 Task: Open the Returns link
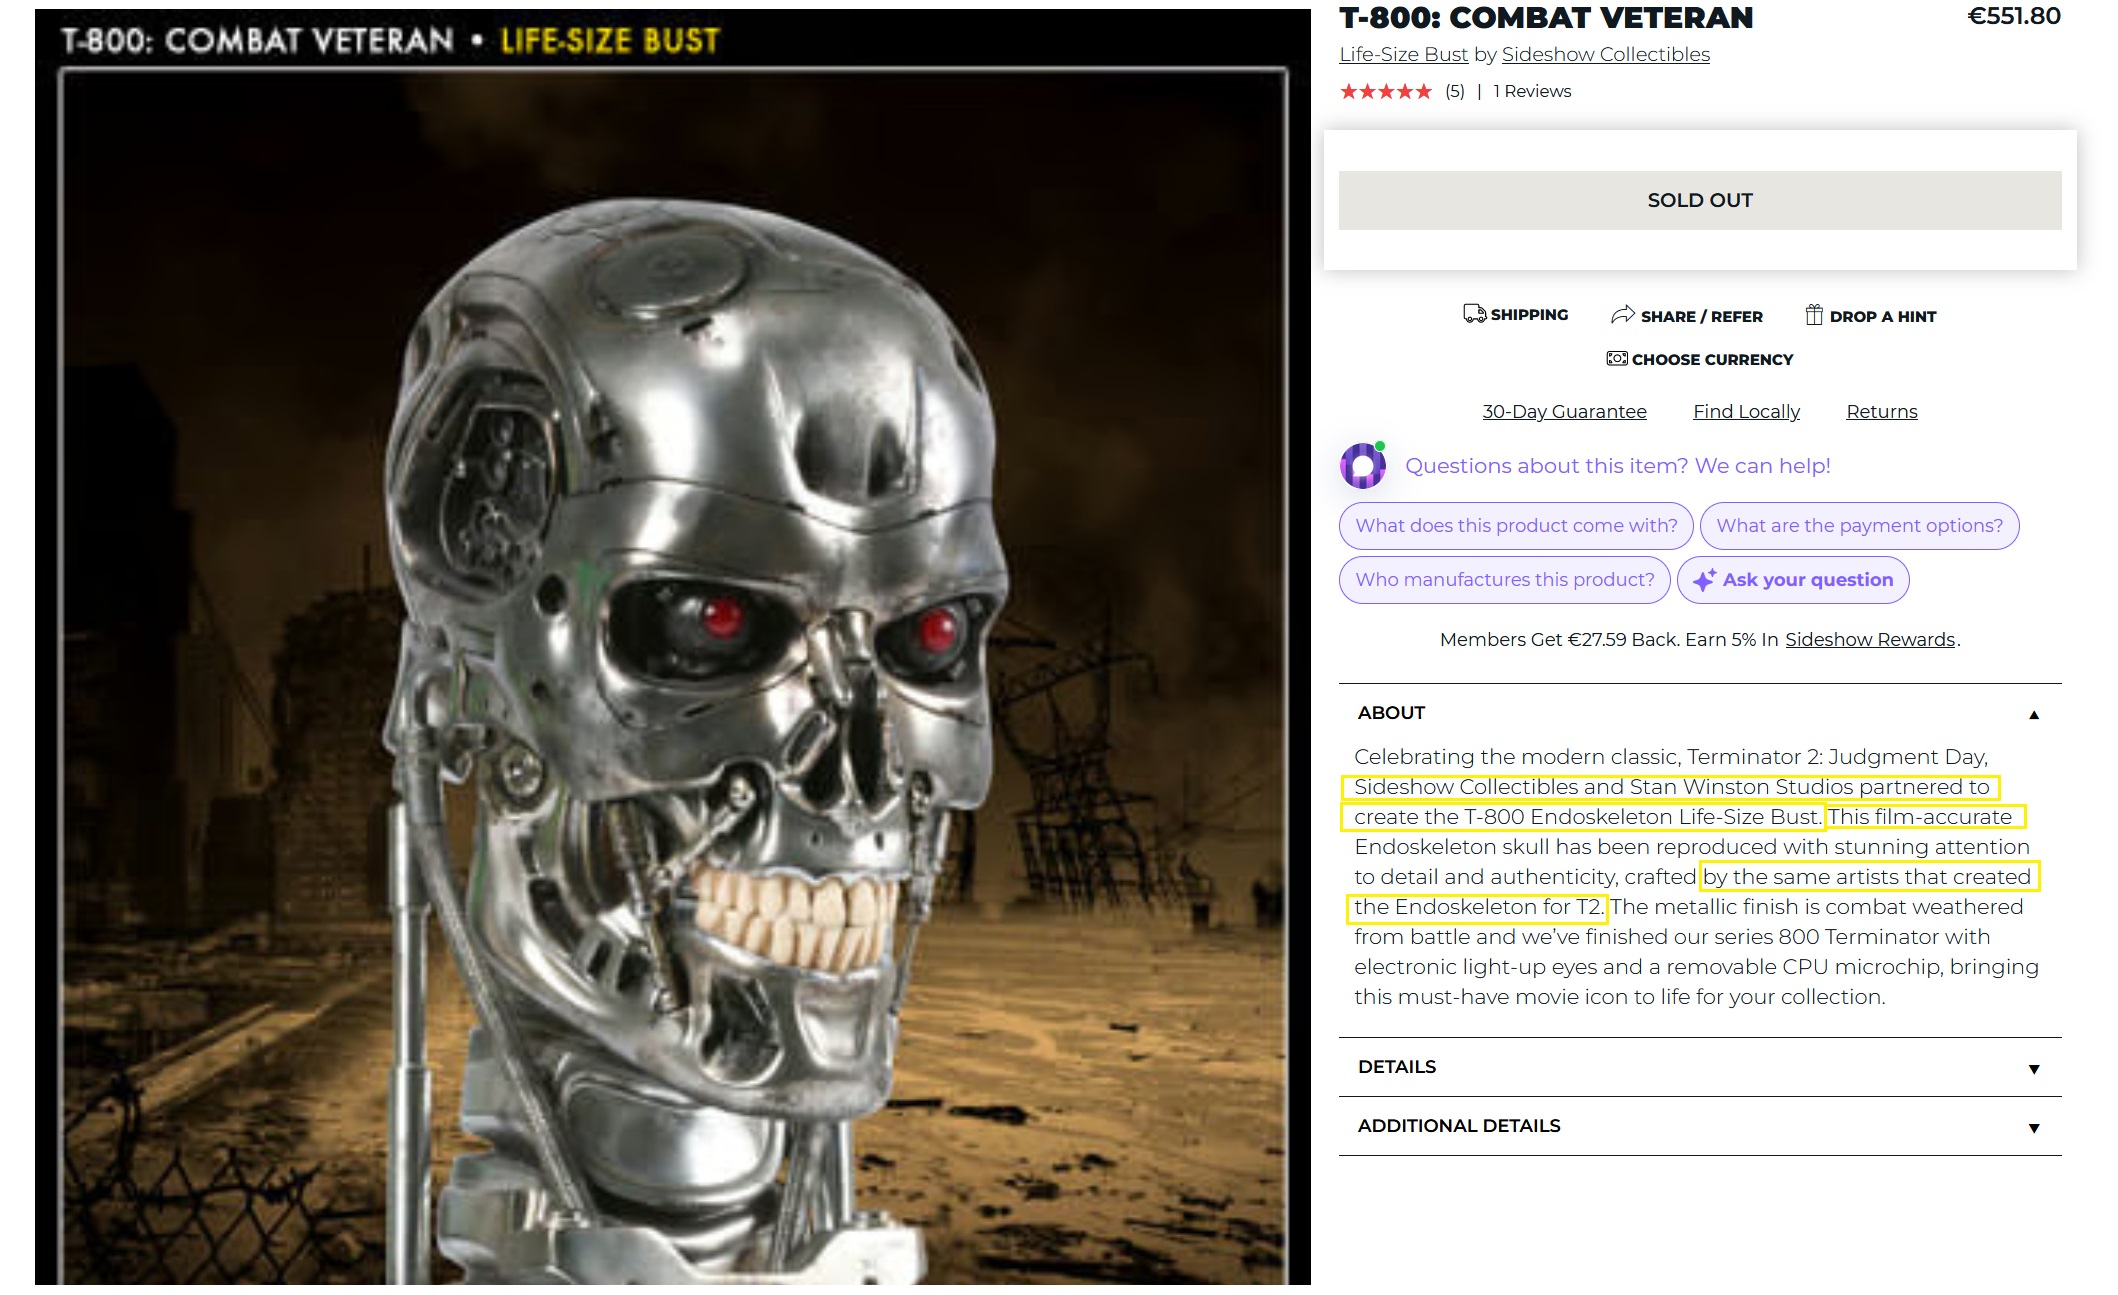coord(1881,411)
